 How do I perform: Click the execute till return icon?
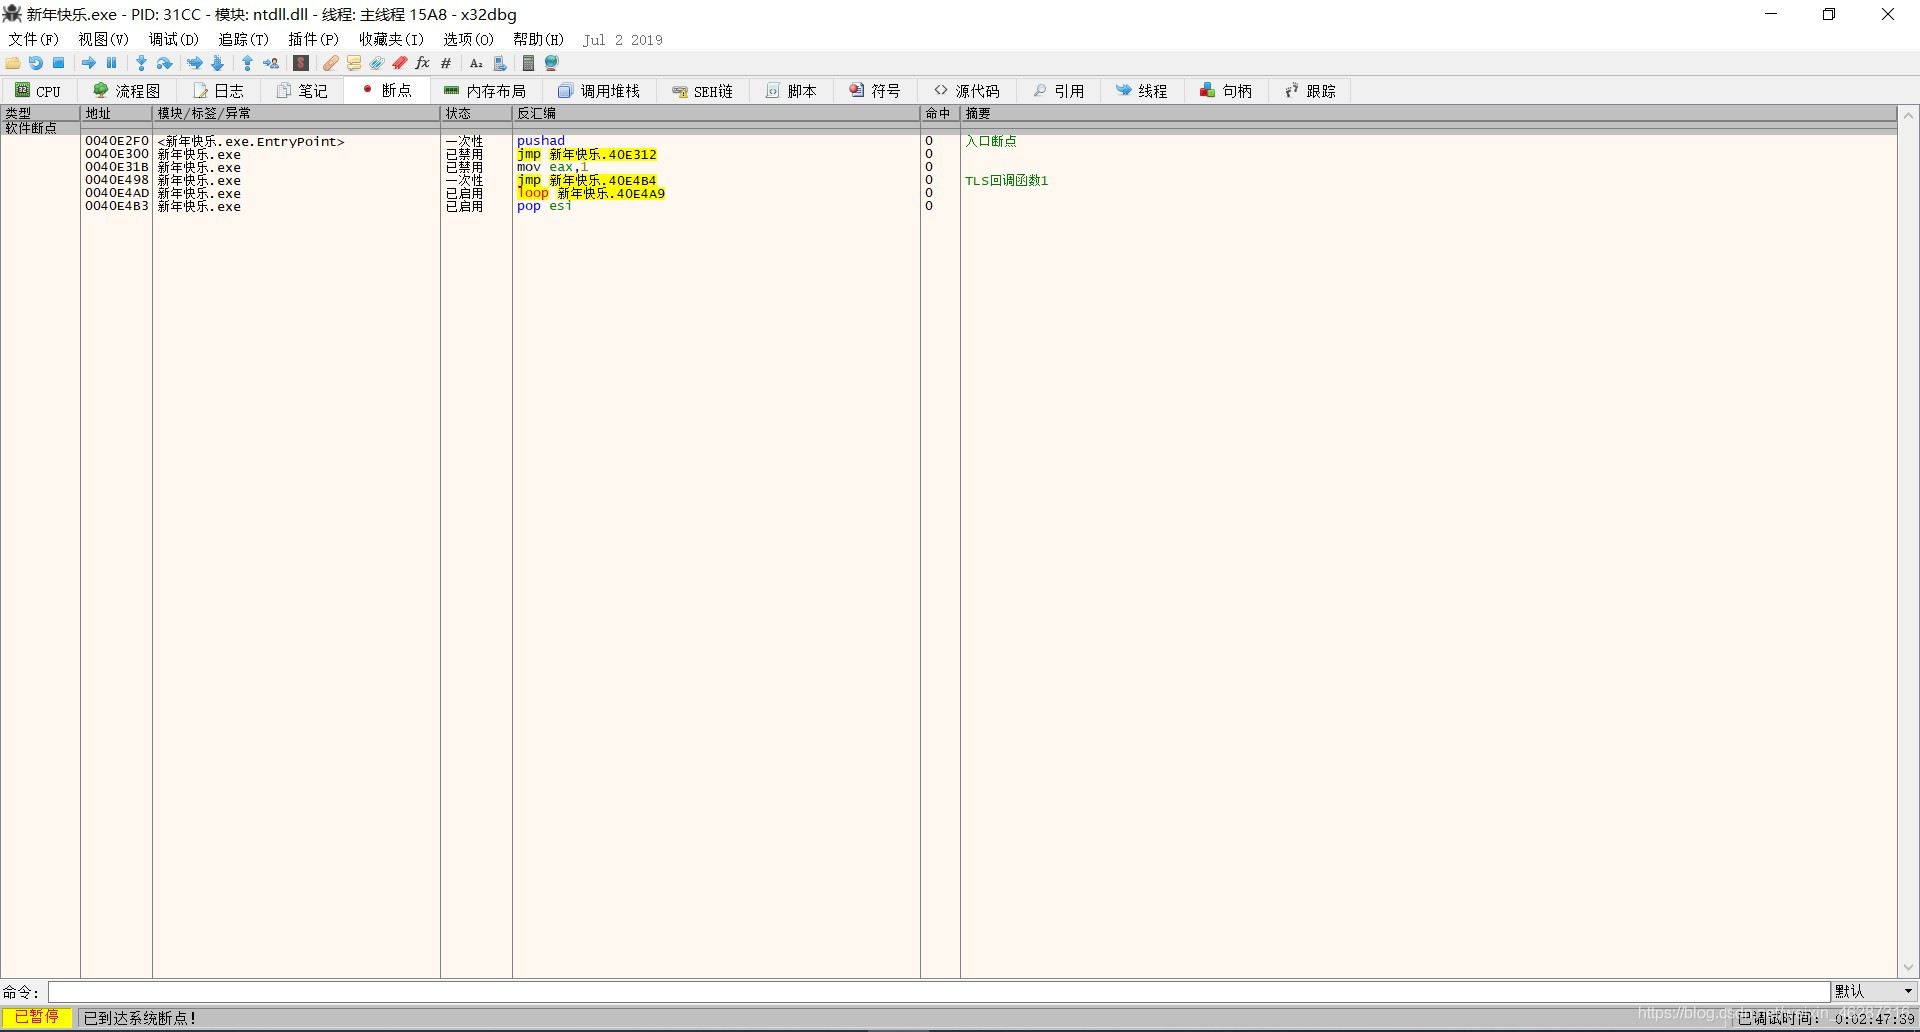248,63
